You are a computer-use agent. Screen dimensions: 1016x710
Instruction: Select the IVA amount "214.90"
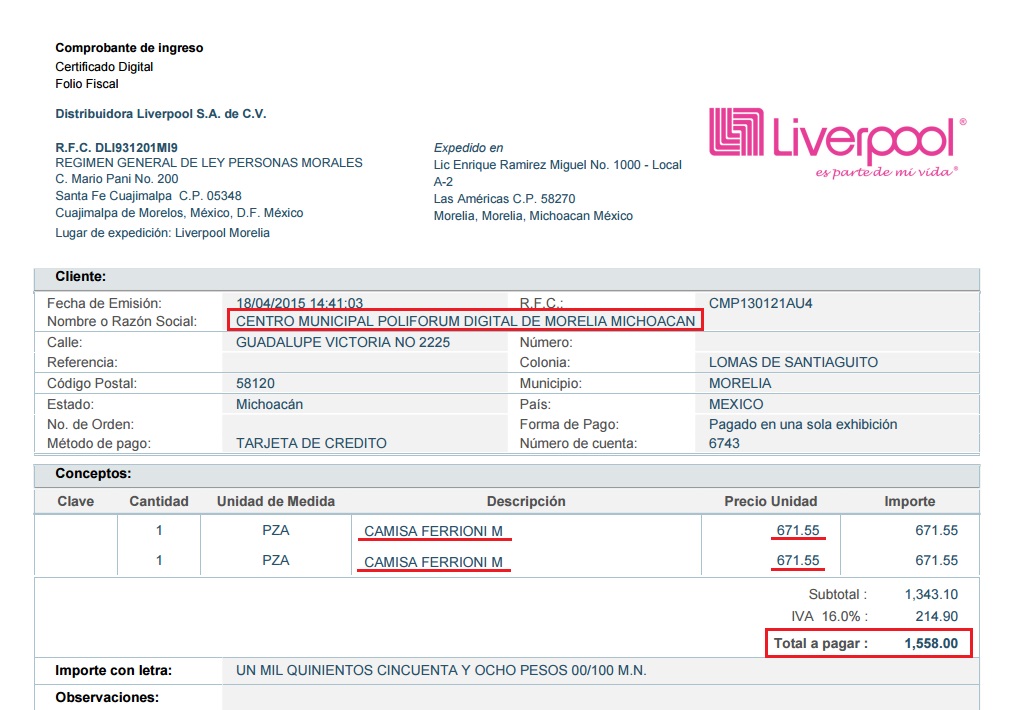point(936,617)
